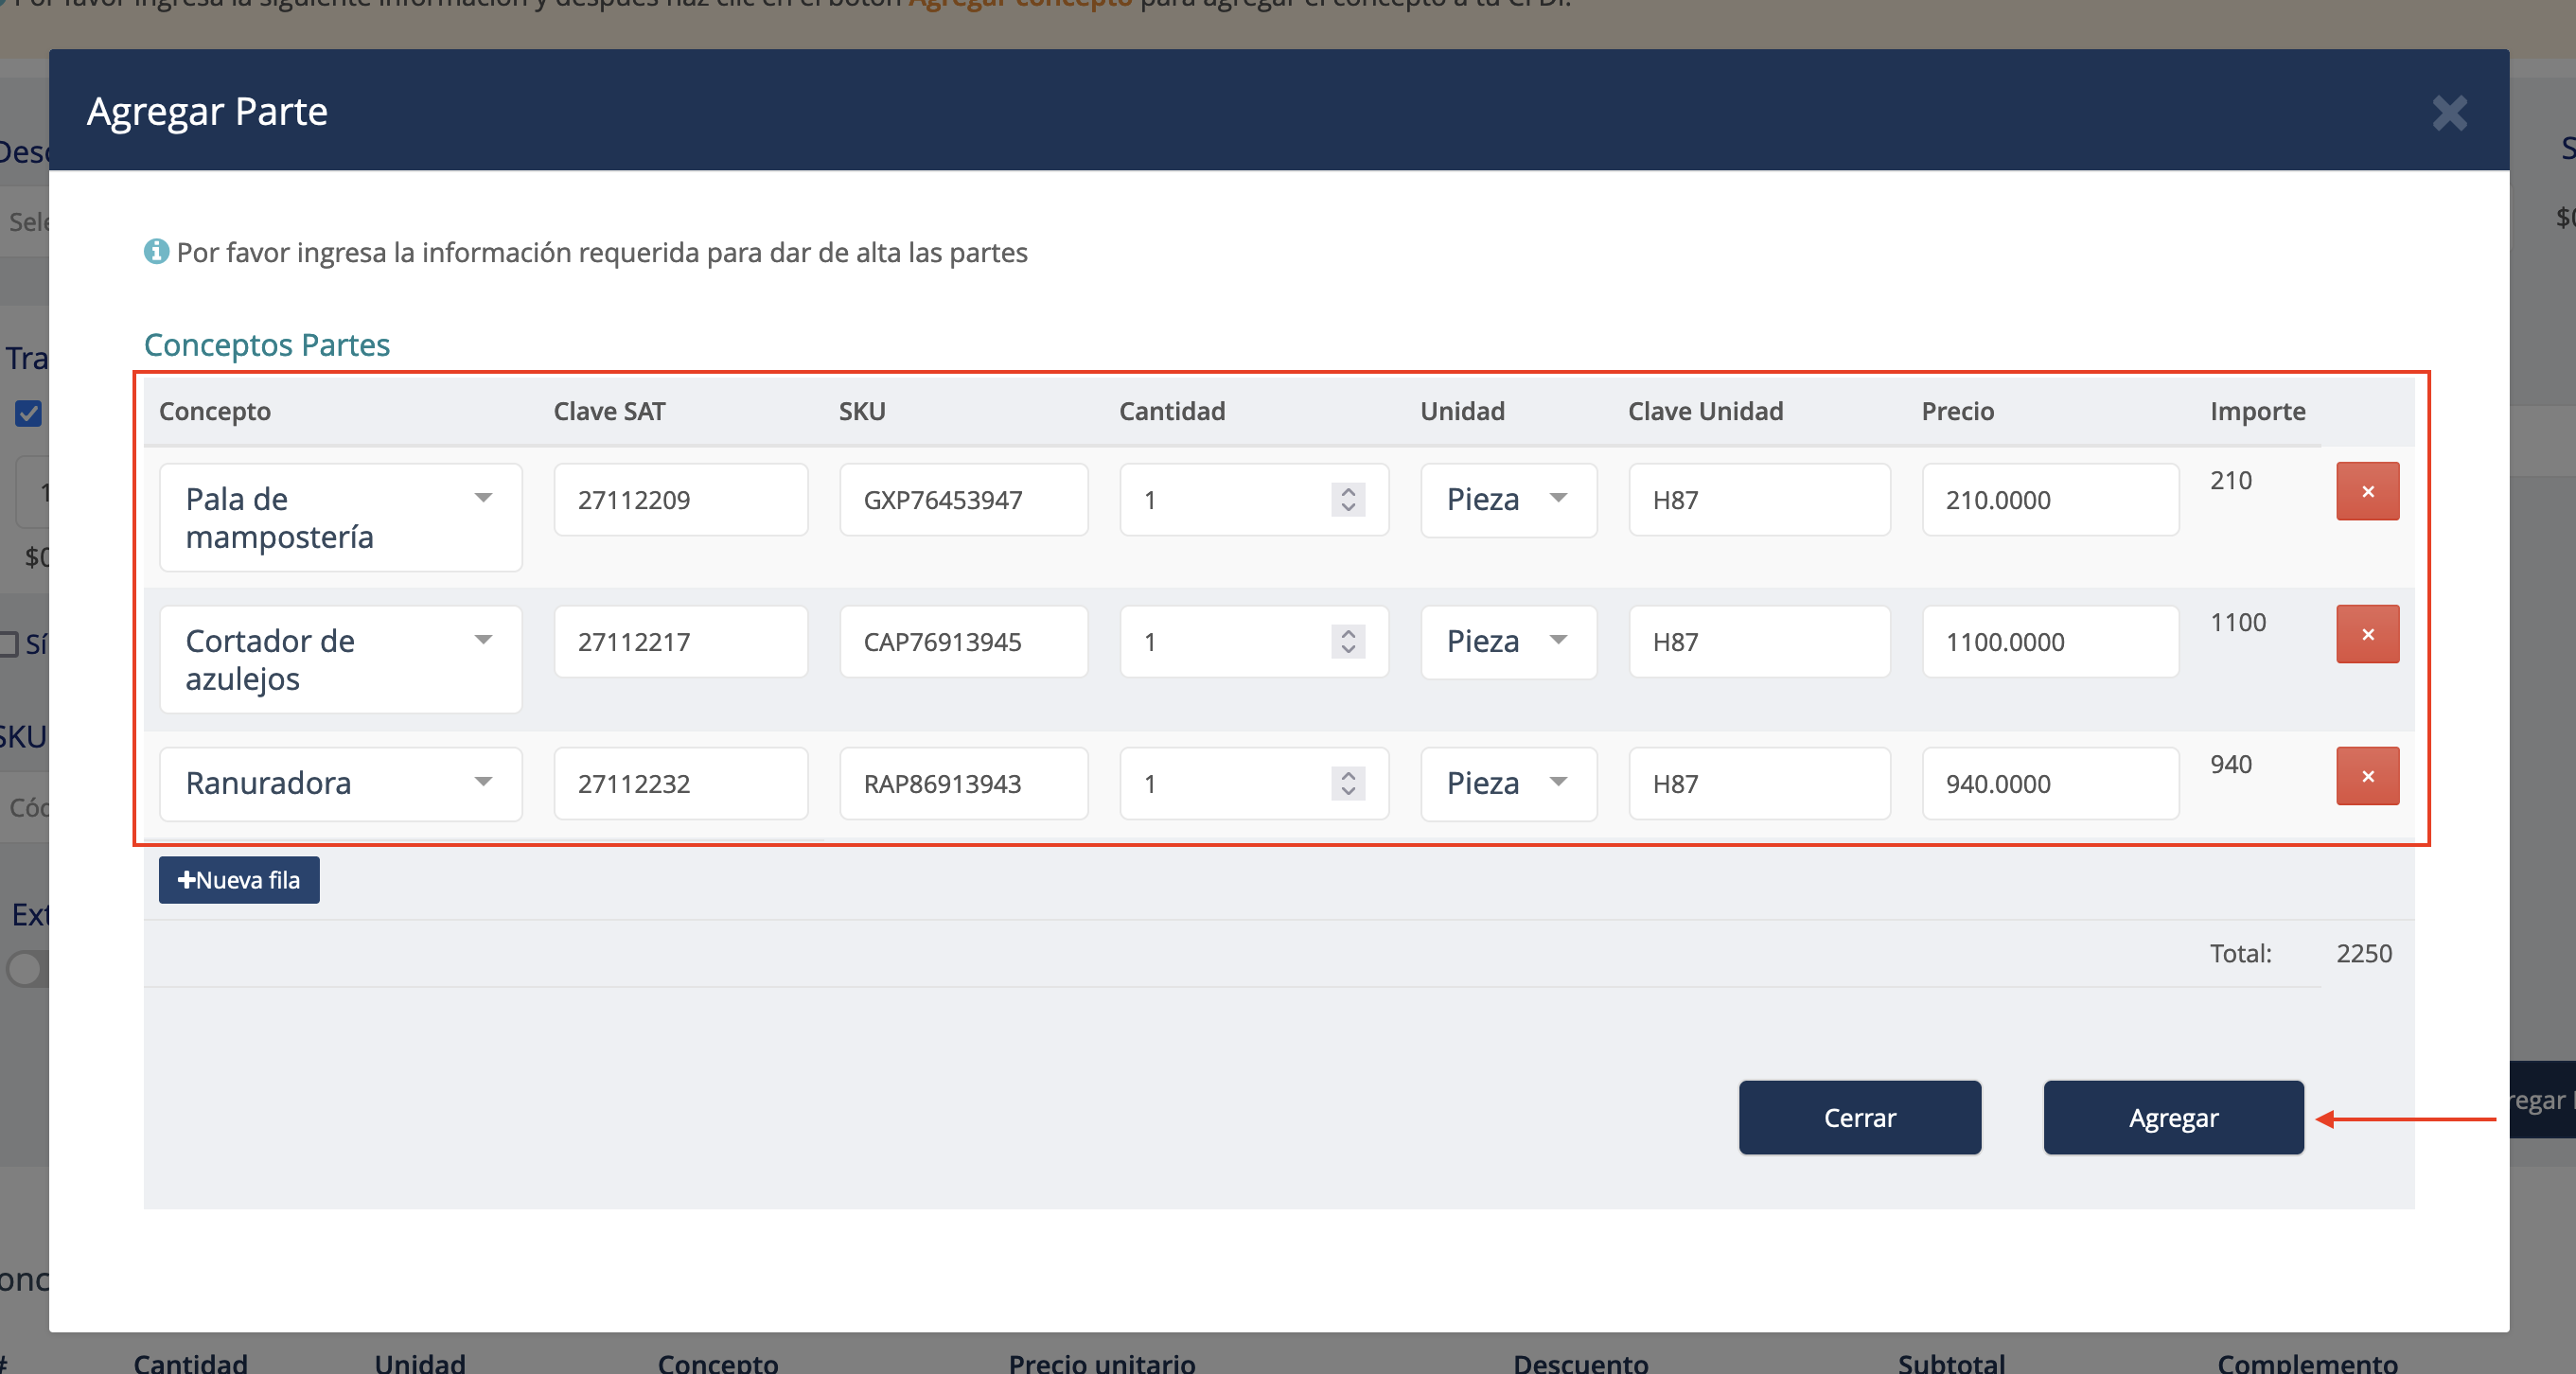Click the info icon beside instructions
The width and height of the screenshot is (2576, 1374).
pyautogui.click(x=156, y=251)
